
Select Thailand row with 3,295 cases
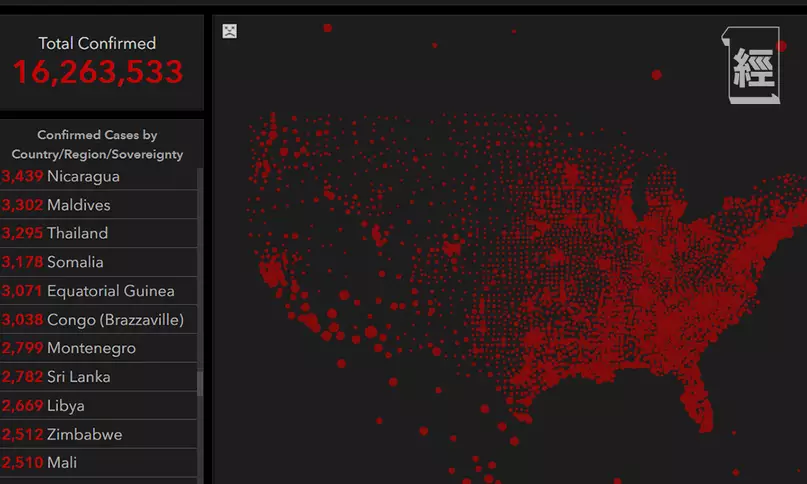click(x=98, y=233)
